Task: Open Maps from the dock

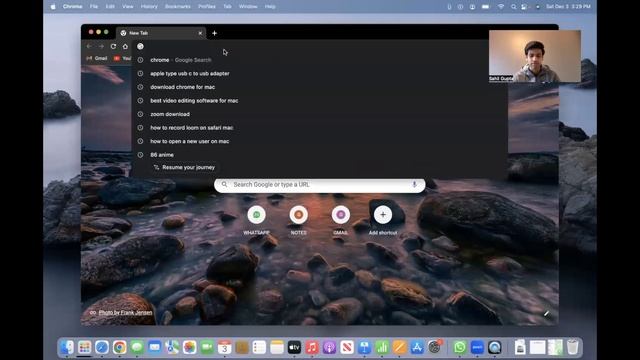Action: coord(172,347)
